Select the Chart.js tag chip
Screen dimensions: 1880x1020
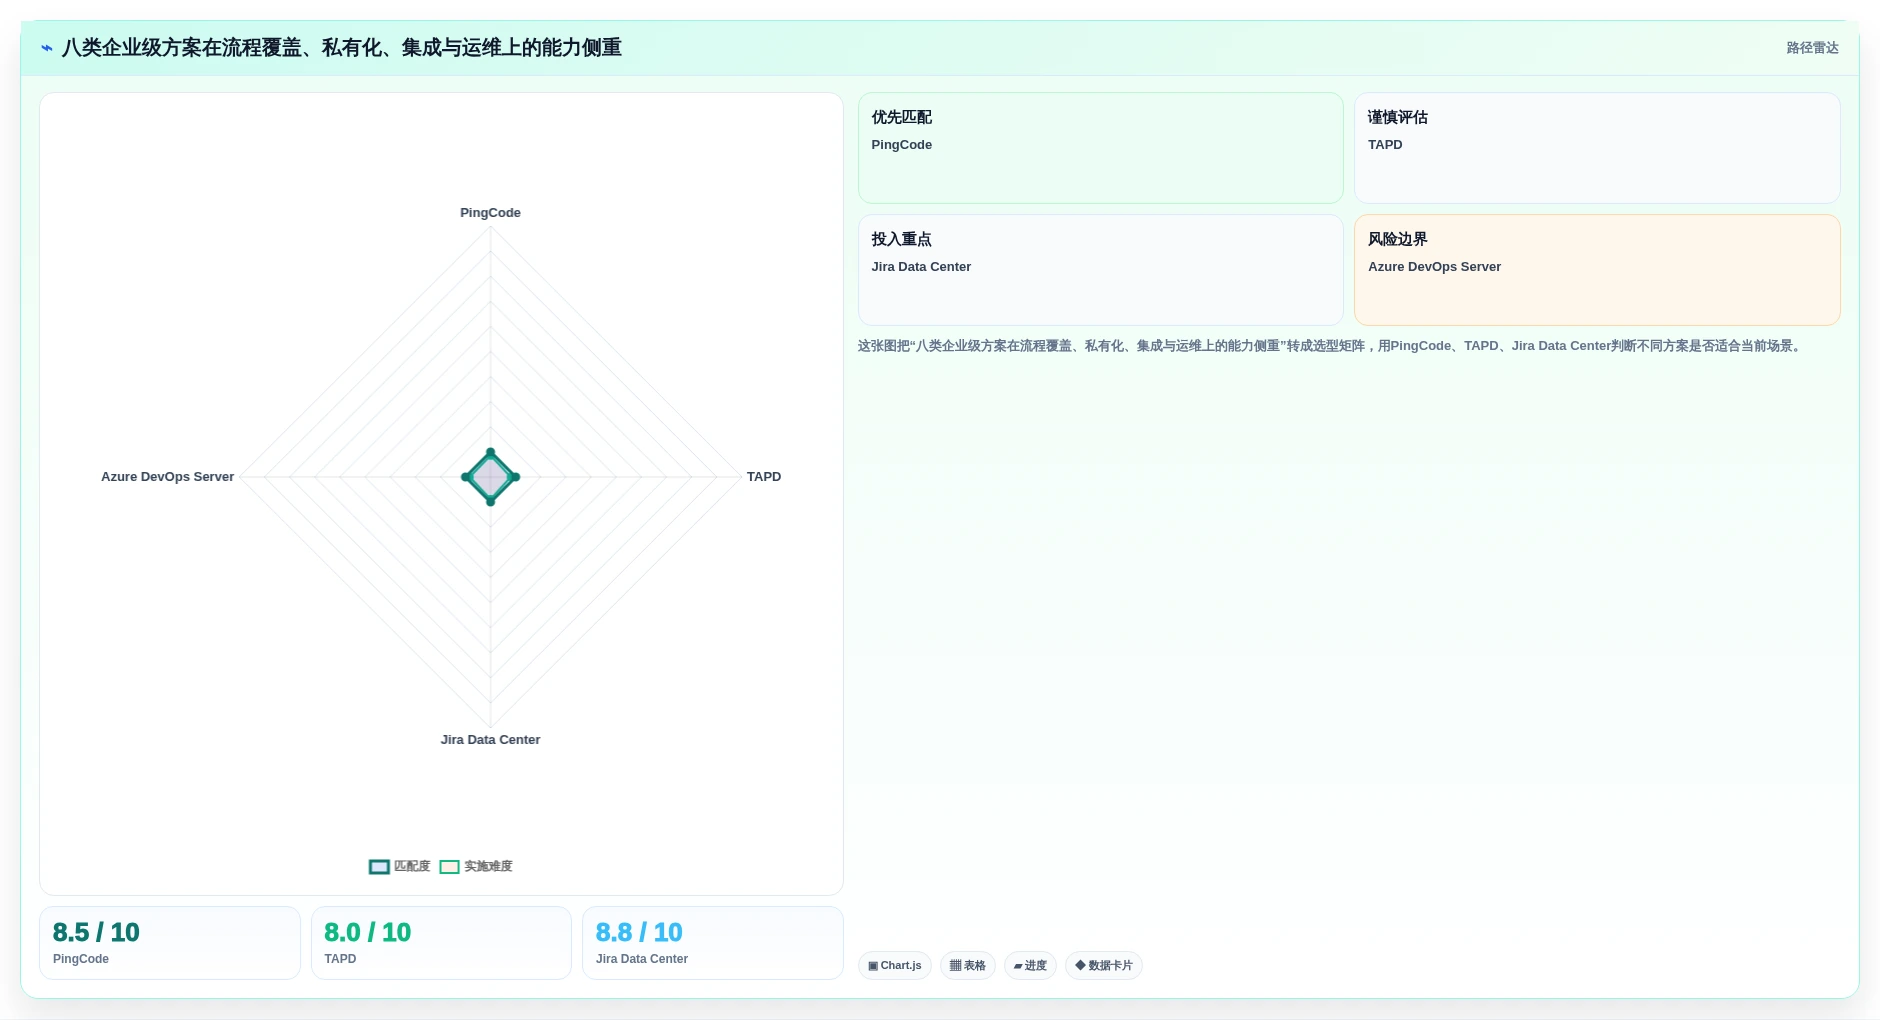coord(895,965)
